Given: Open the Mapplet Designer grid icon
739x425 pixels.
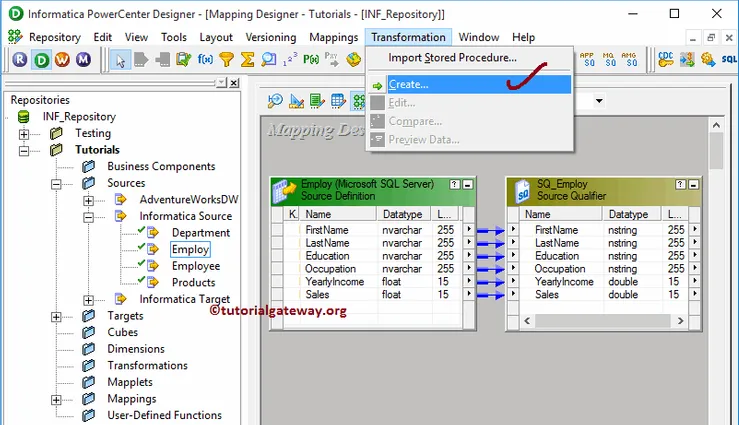Looking at the screenshot, I should (x=338, y=100).
